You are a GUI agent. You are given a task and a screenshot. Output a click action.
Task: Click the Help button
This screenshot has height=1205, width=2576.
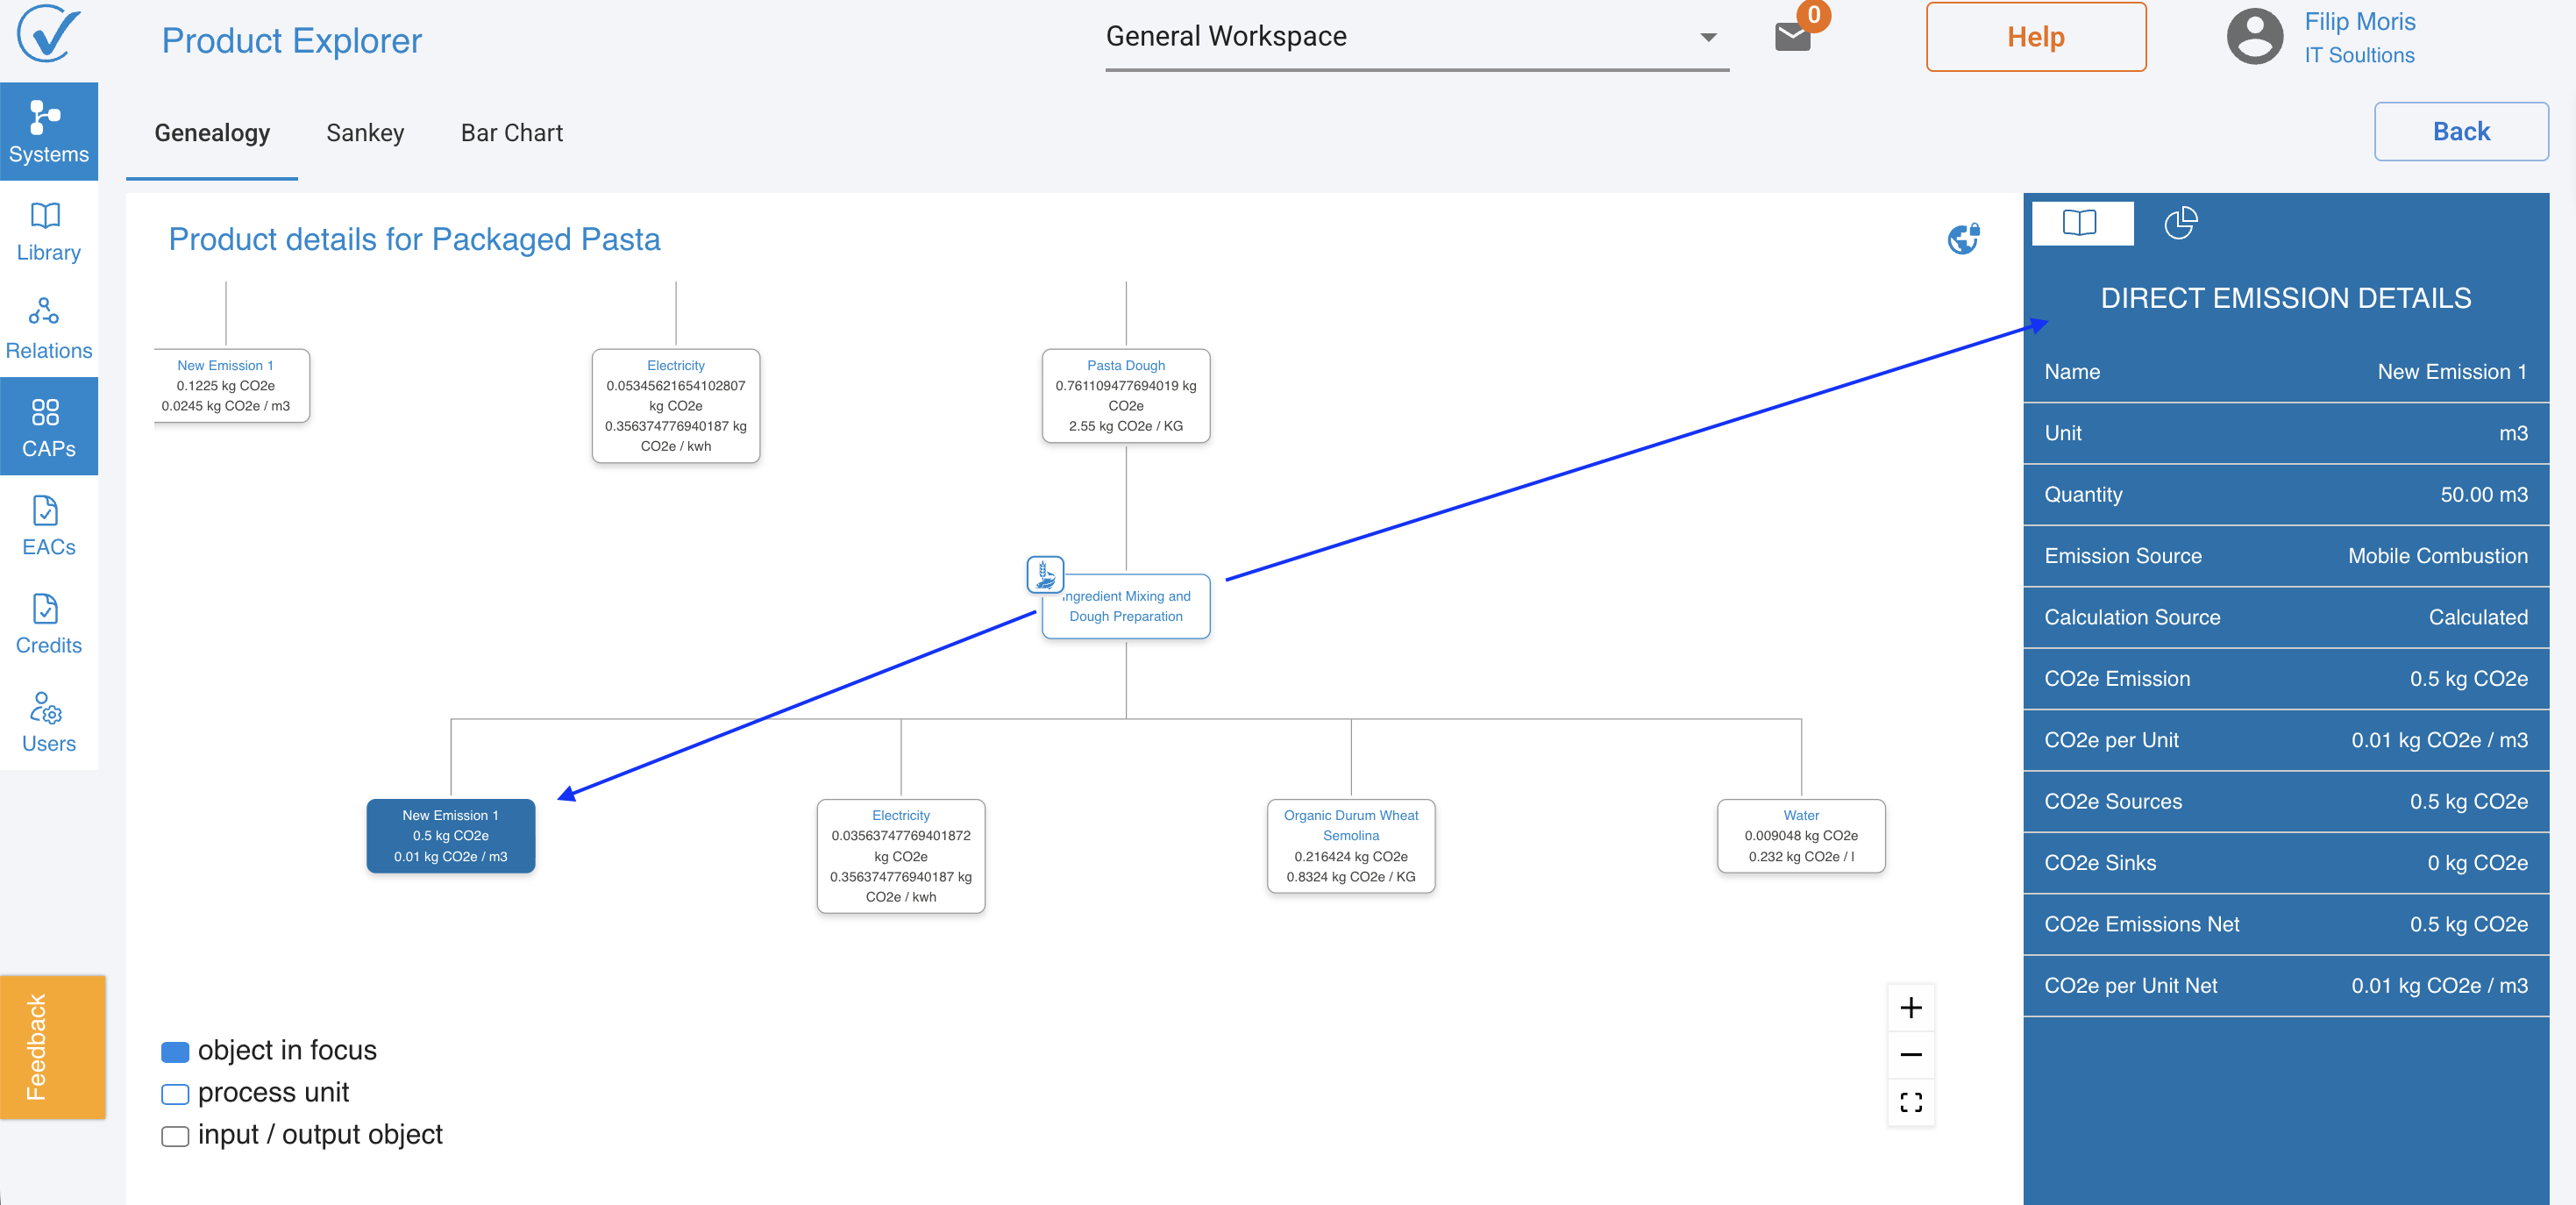click(x=2035, y=37)
